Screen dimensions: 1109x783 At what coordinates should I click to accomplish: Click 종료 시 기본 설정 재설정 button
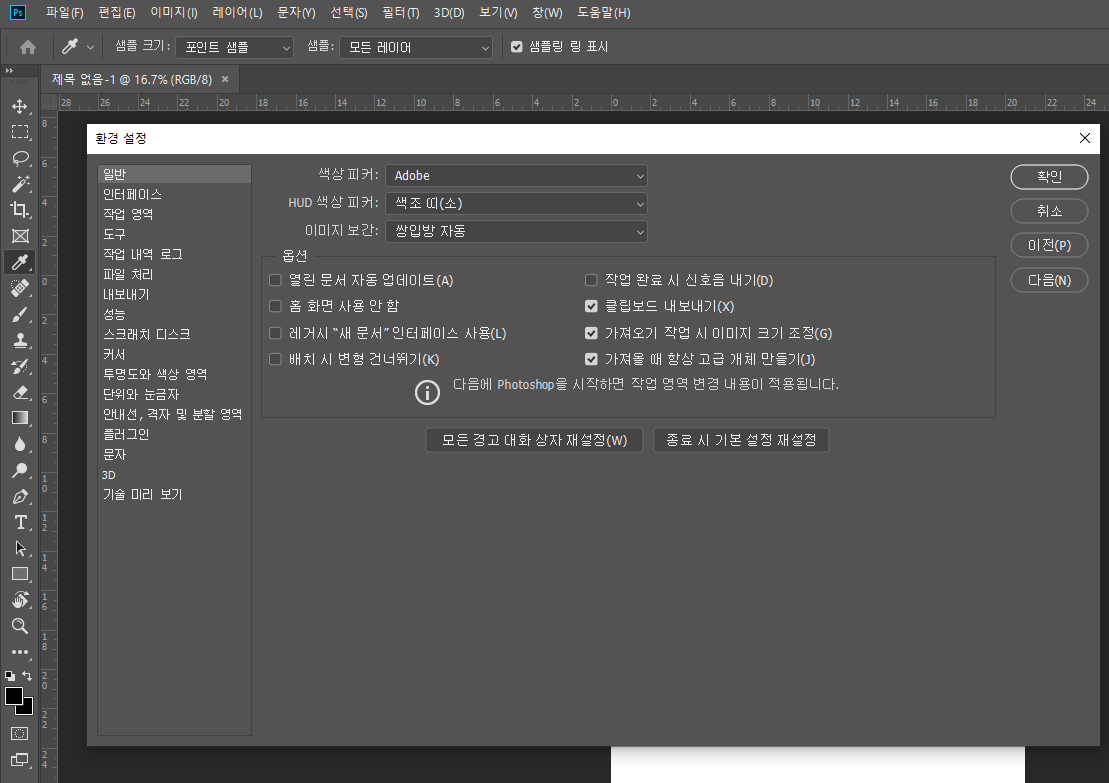(741, 440)
